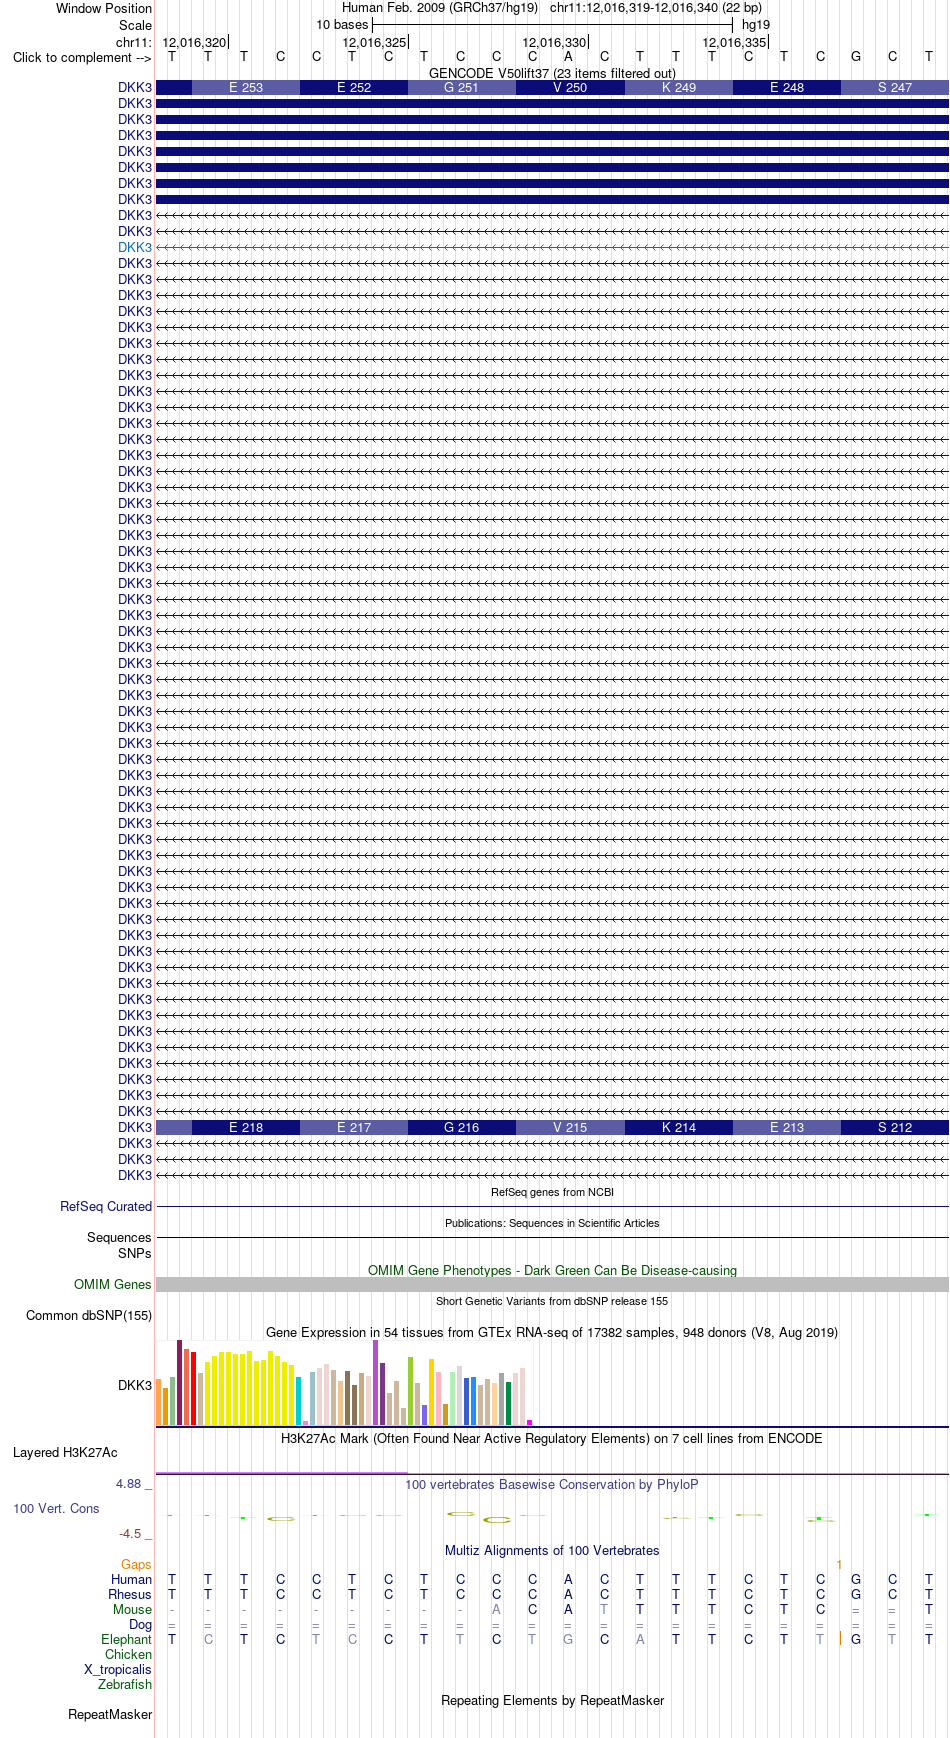Select codon block 'S 247'
The height and width of the screenshot is (1738, 950).
coord(895,88)
